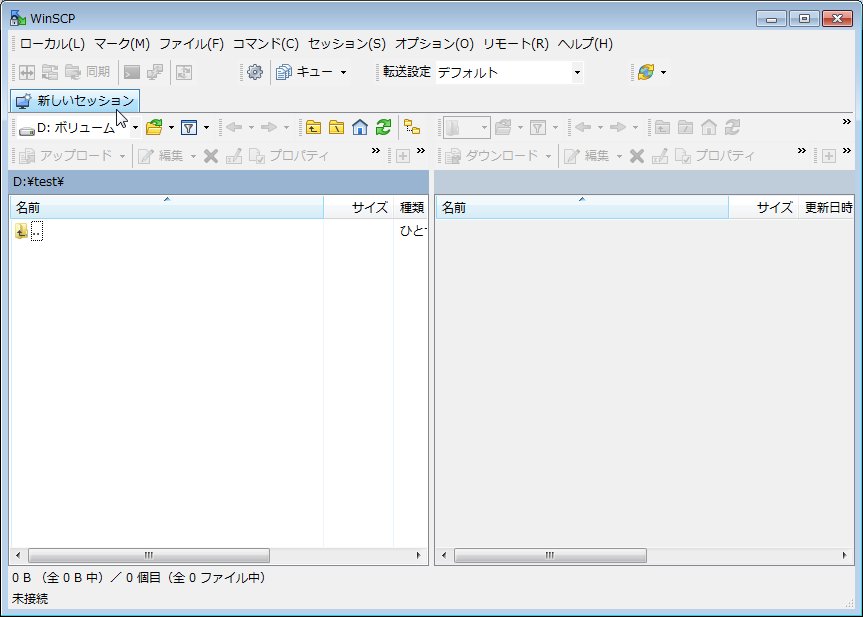Click the local file filter icon

tap(188, 127)
